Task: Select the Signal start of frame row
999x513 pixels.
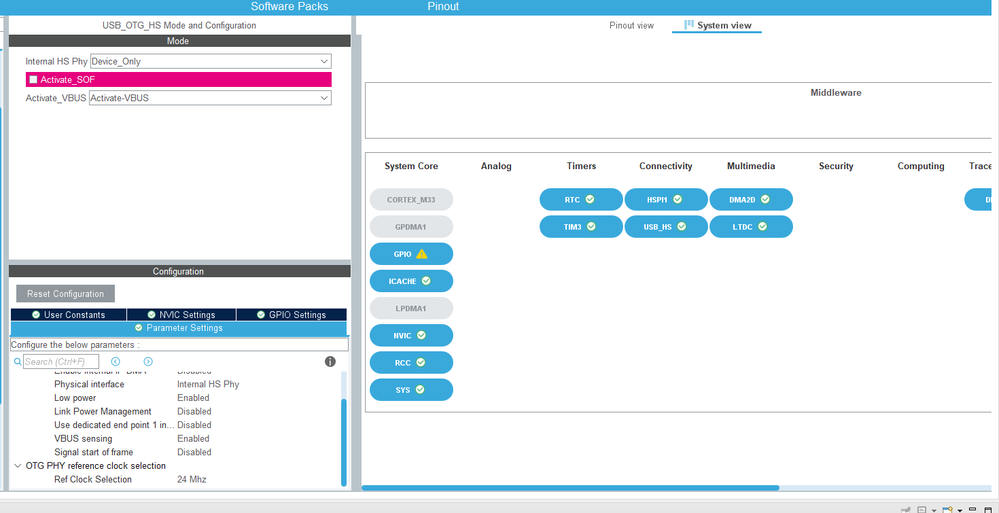Action: 178,452
